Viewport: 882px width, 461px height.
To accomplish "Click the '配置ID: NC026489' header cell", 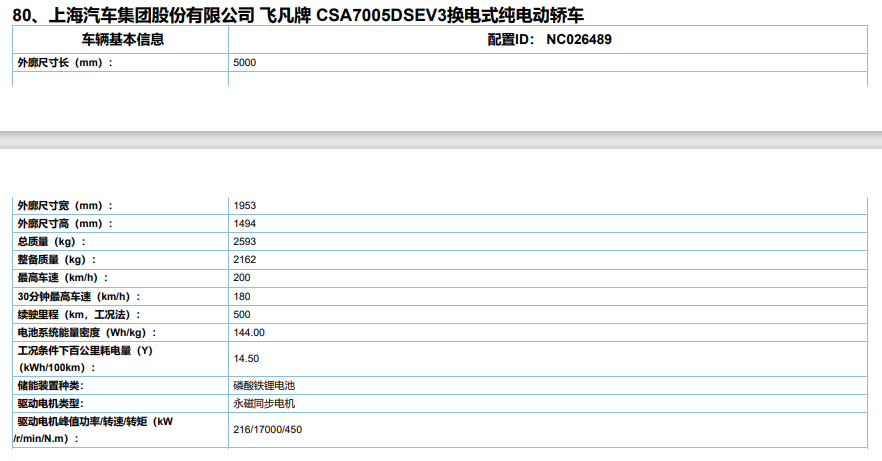I will click(x=550, y=39).
